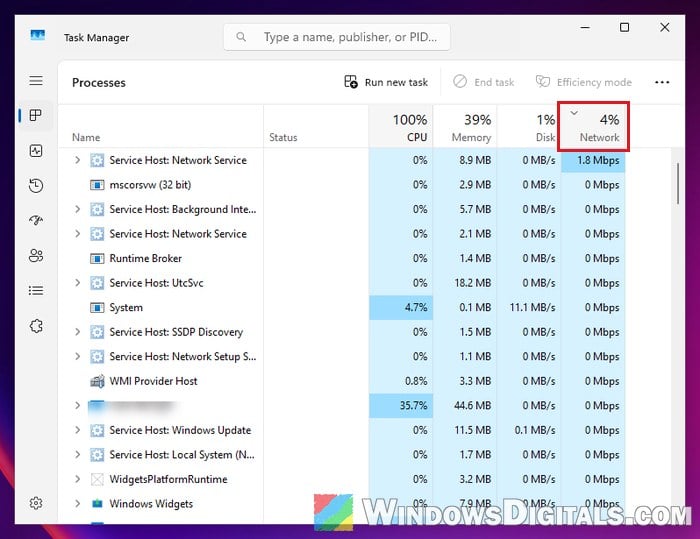This screenshot has height=539, width=700.
Task: Select the Processes page icon in sidebar
Action: (36, 116)
